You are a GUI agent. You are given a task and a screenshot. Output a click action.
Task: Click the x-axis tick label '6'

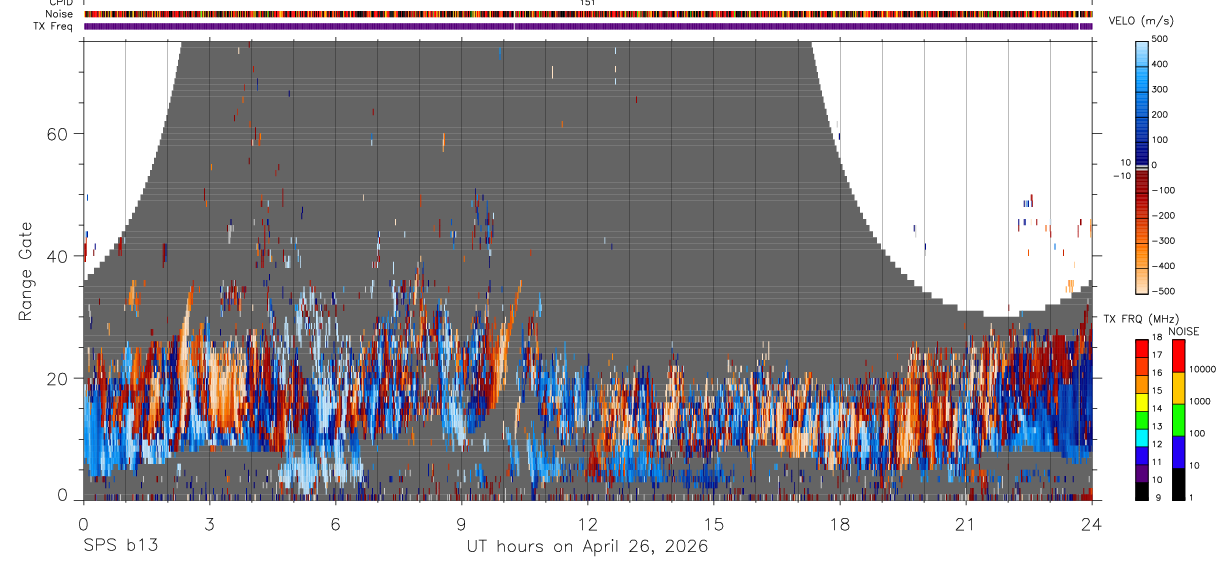point(335,523)
